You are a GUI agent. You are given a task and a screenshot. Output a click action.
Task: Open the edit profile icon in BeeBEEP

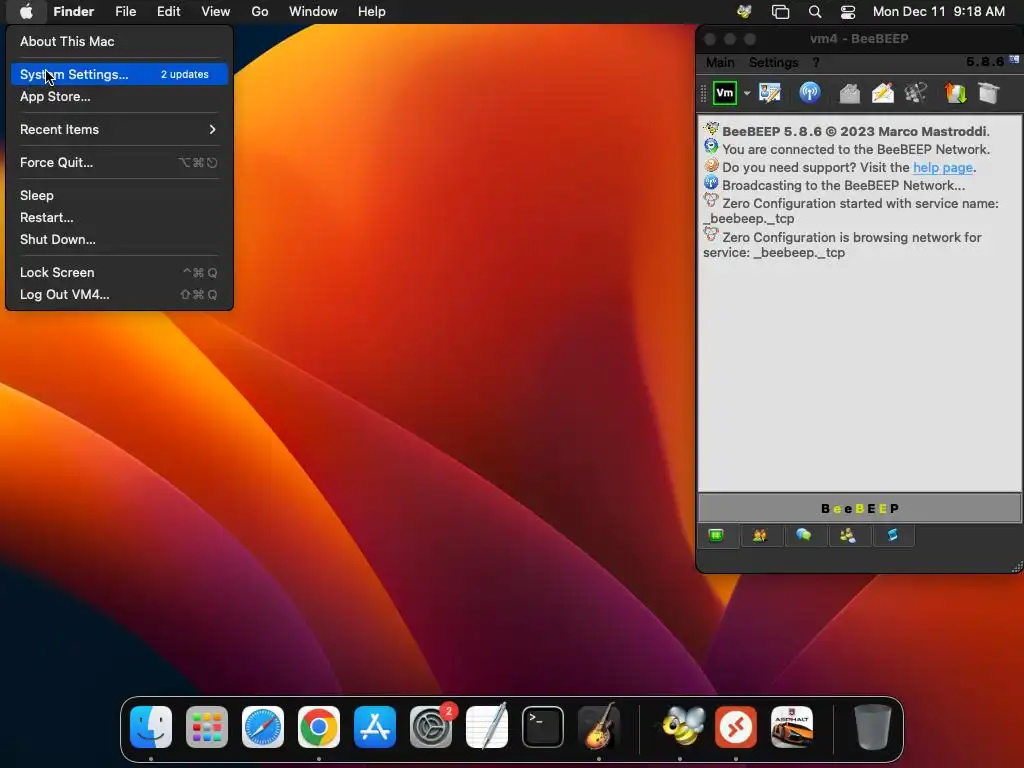pyautogui.click(x=770, y=93)
